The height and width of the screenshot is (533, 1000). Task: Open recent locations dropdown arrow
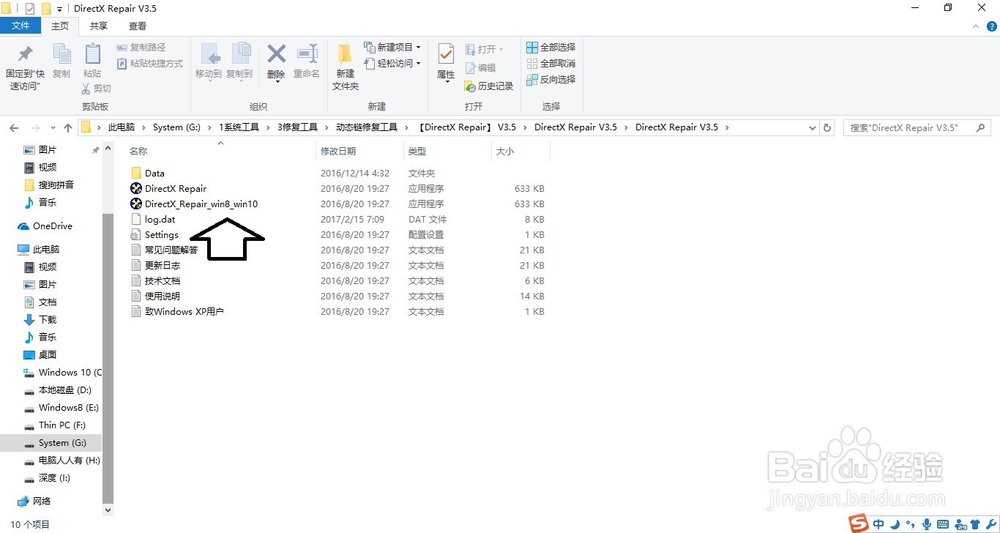(x=52, y=128)
